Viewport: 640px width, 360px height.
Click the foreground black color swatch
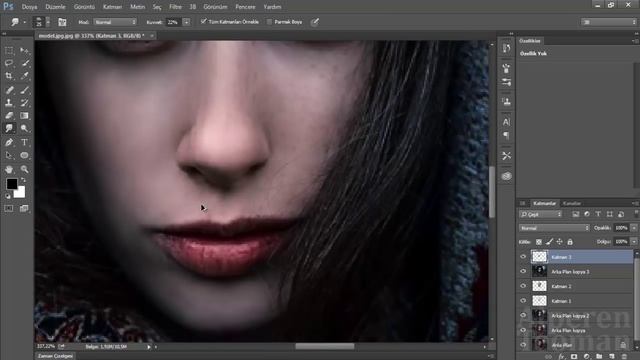pyautogui.click(x=11, y=184)
